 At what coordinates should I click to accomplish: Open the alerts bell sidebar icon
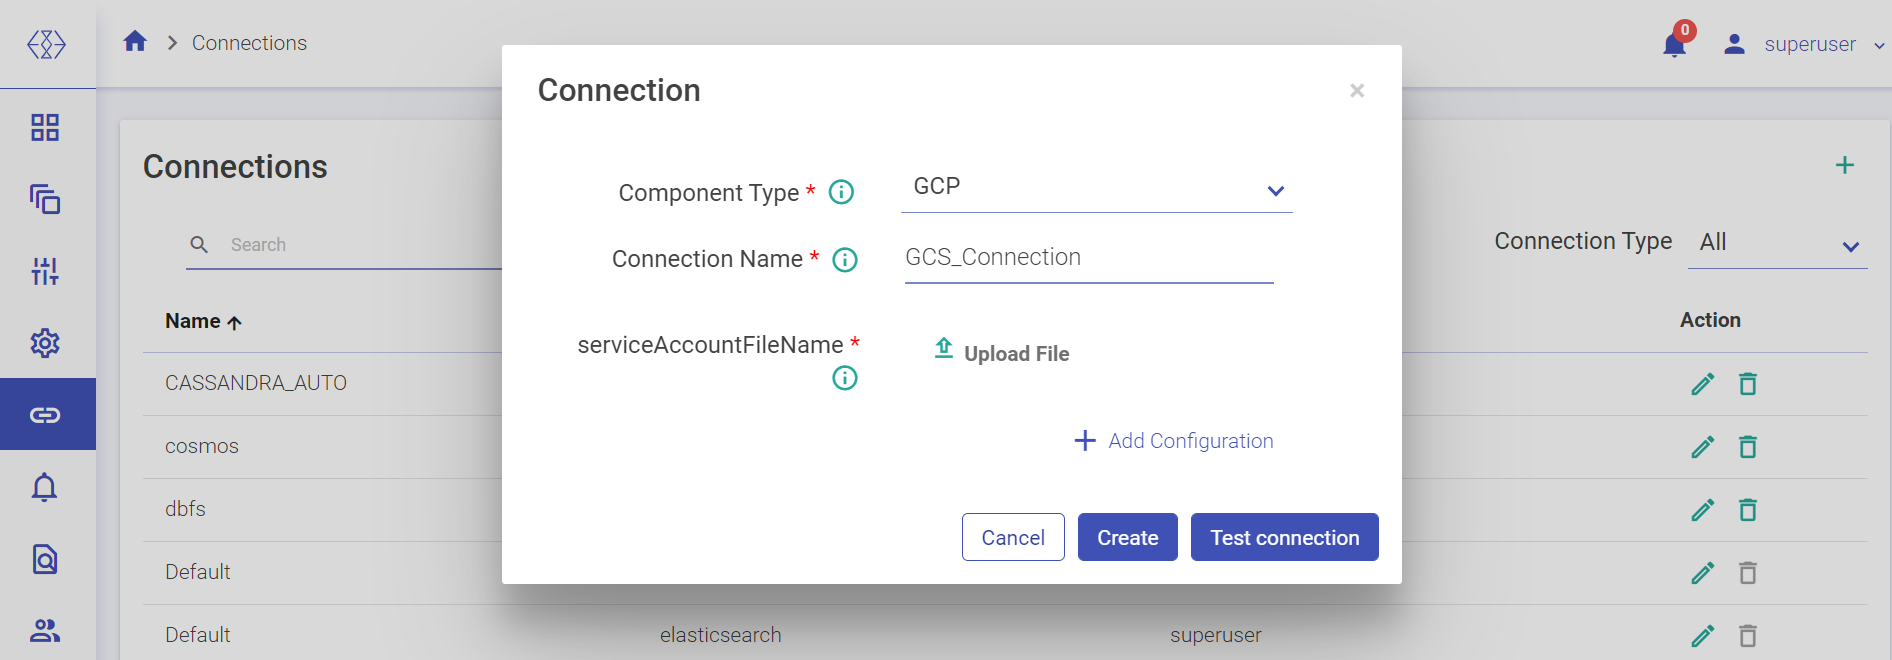click(45, 487)
